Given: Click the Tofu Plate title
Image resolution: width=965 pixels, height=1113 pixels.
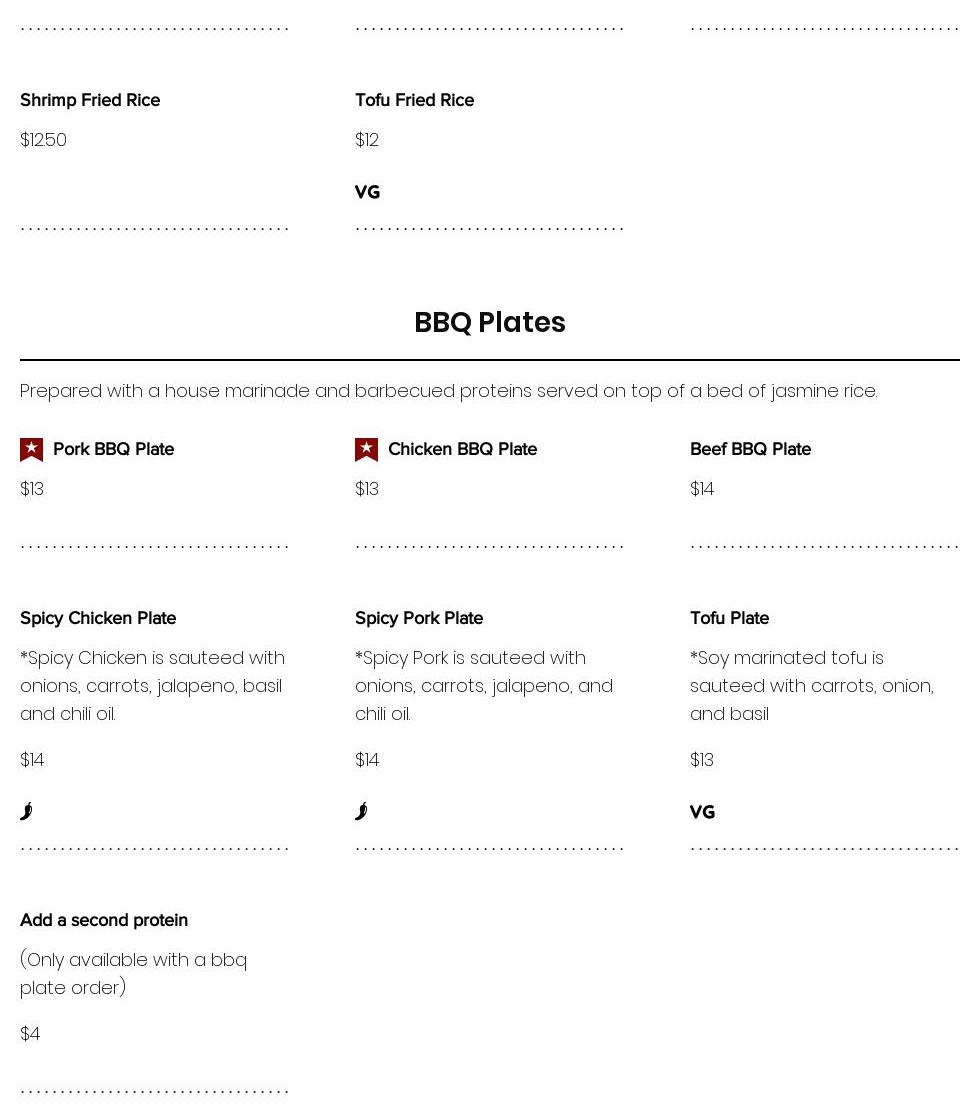Looking at the screenshot, I should point(729,618).
